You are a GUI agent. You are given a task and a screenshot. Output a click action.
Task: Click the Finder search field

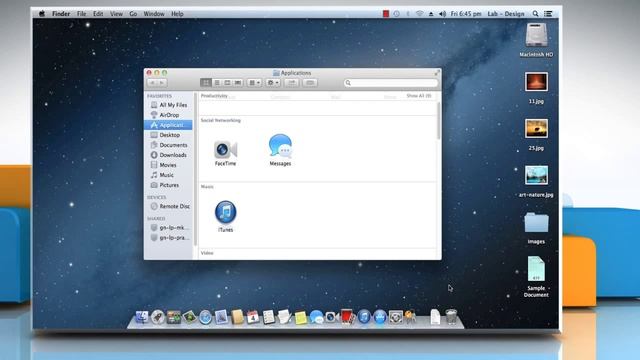(391, 83)
